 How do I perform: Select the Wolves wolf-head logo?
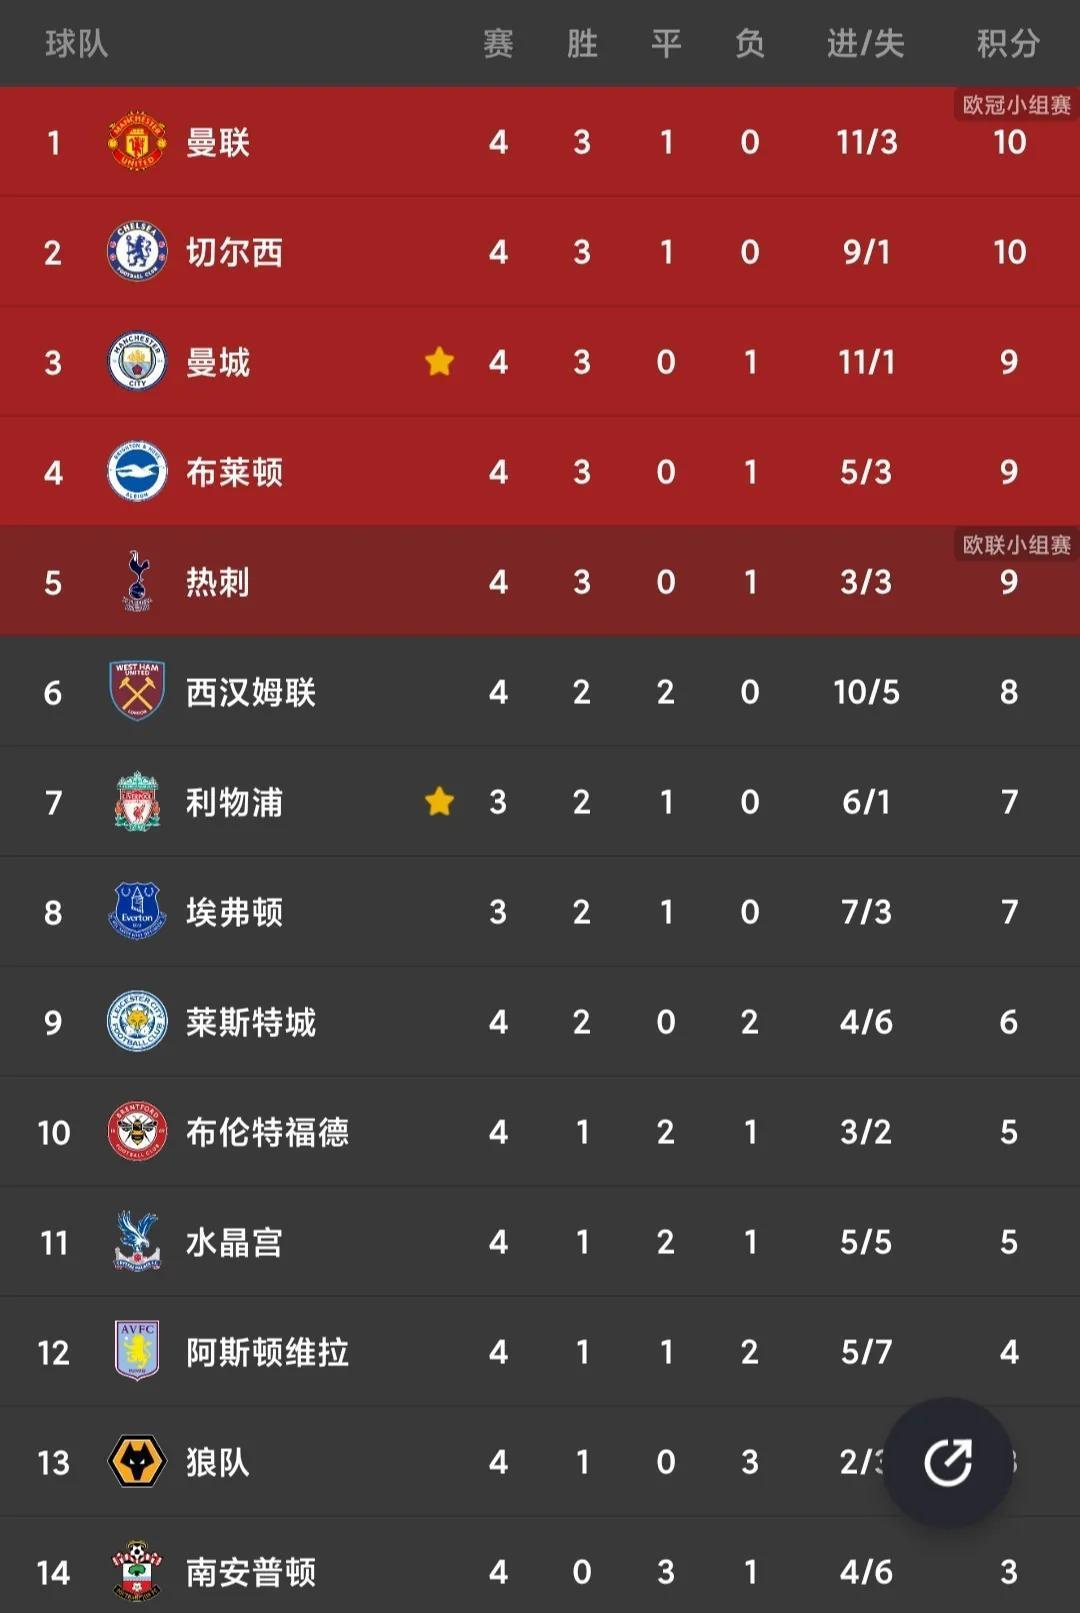(x=137, y=1461)
